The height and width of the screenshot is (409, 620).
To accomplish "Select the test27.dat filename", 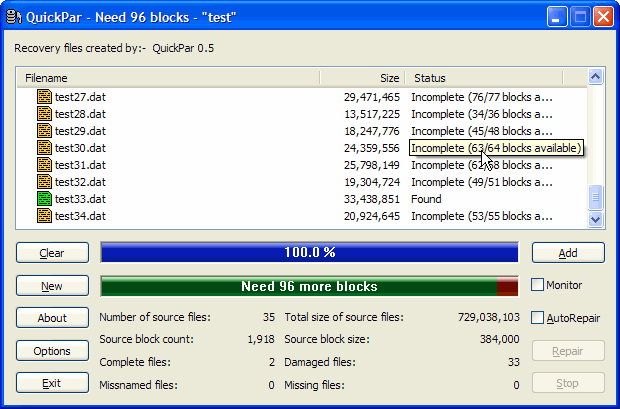I will [x=80, y=97].
